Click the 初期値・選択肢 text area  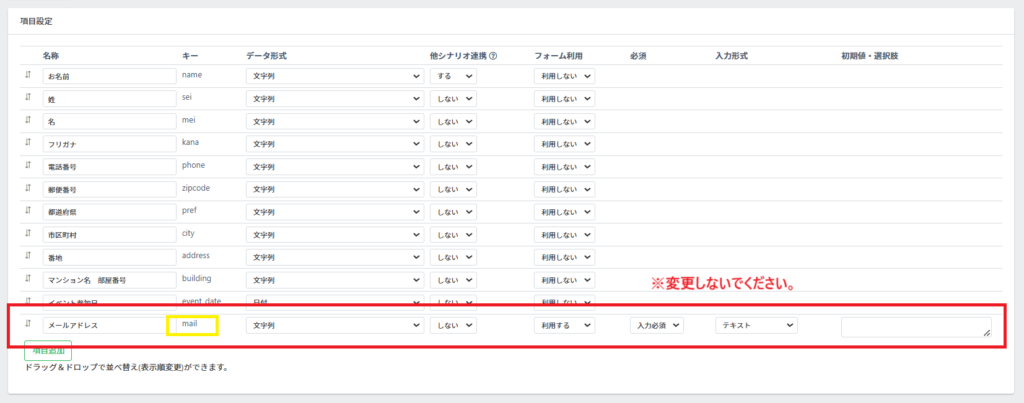pyautogui.click(x=916, y=327)
